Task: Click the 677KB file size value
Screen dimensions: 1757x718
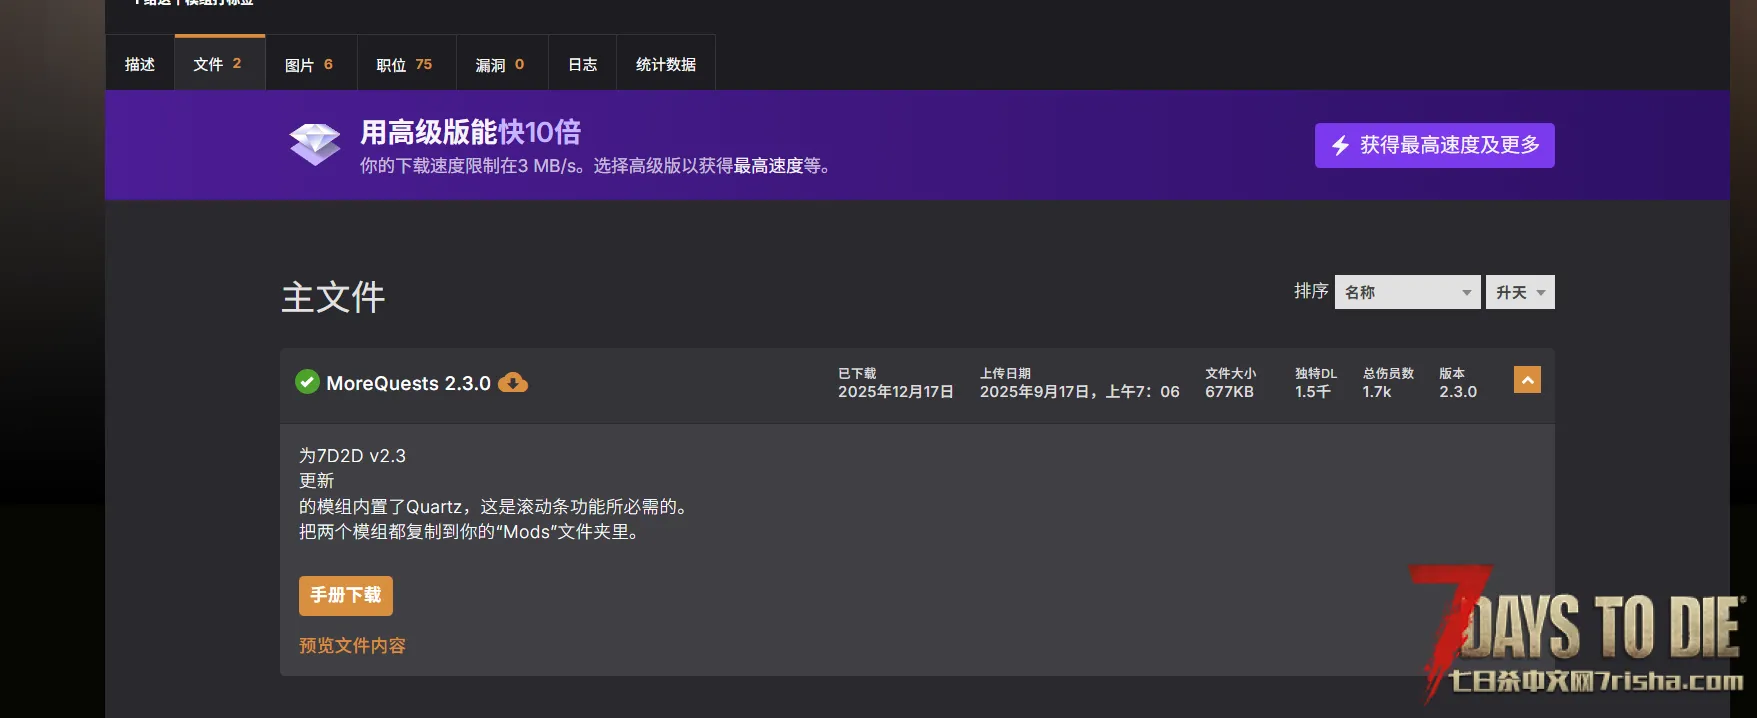Action: (x=1229, y=392)
